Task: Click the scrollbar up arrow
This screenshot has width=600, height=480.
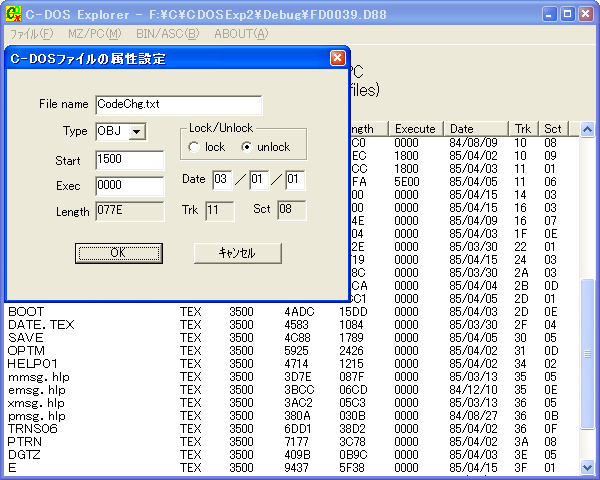Action: point(587,129)
